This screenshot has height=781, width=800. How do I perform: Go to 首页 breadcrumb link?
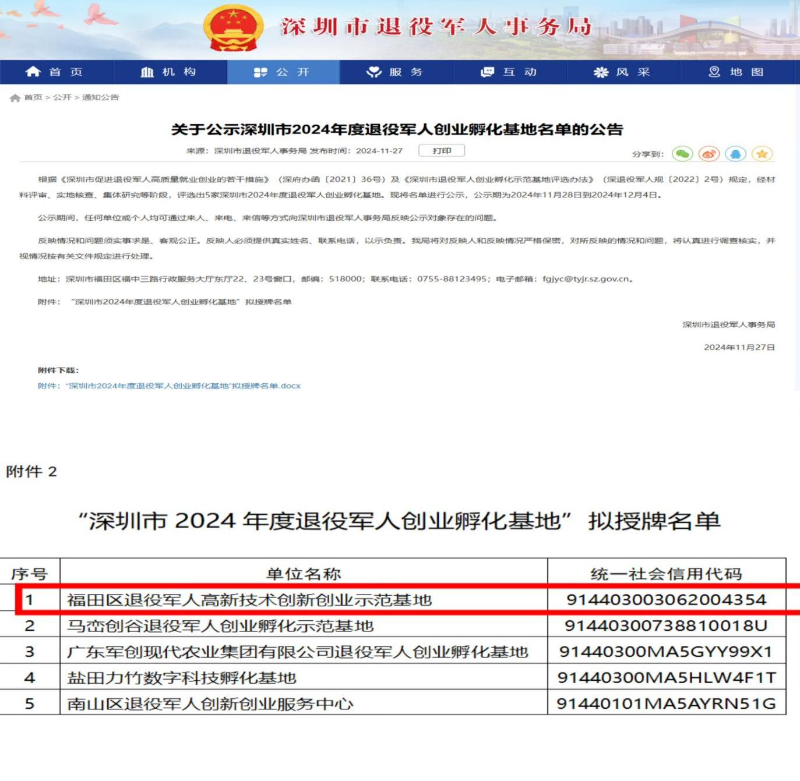pos(33,97)
